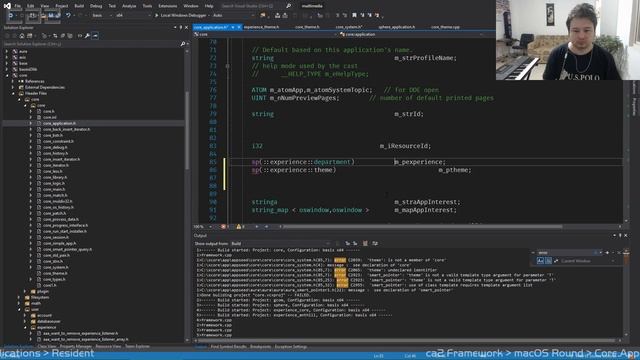640x360 pixels.
Task: Expand the plugin folder in tree
Action: coord(25,291)
